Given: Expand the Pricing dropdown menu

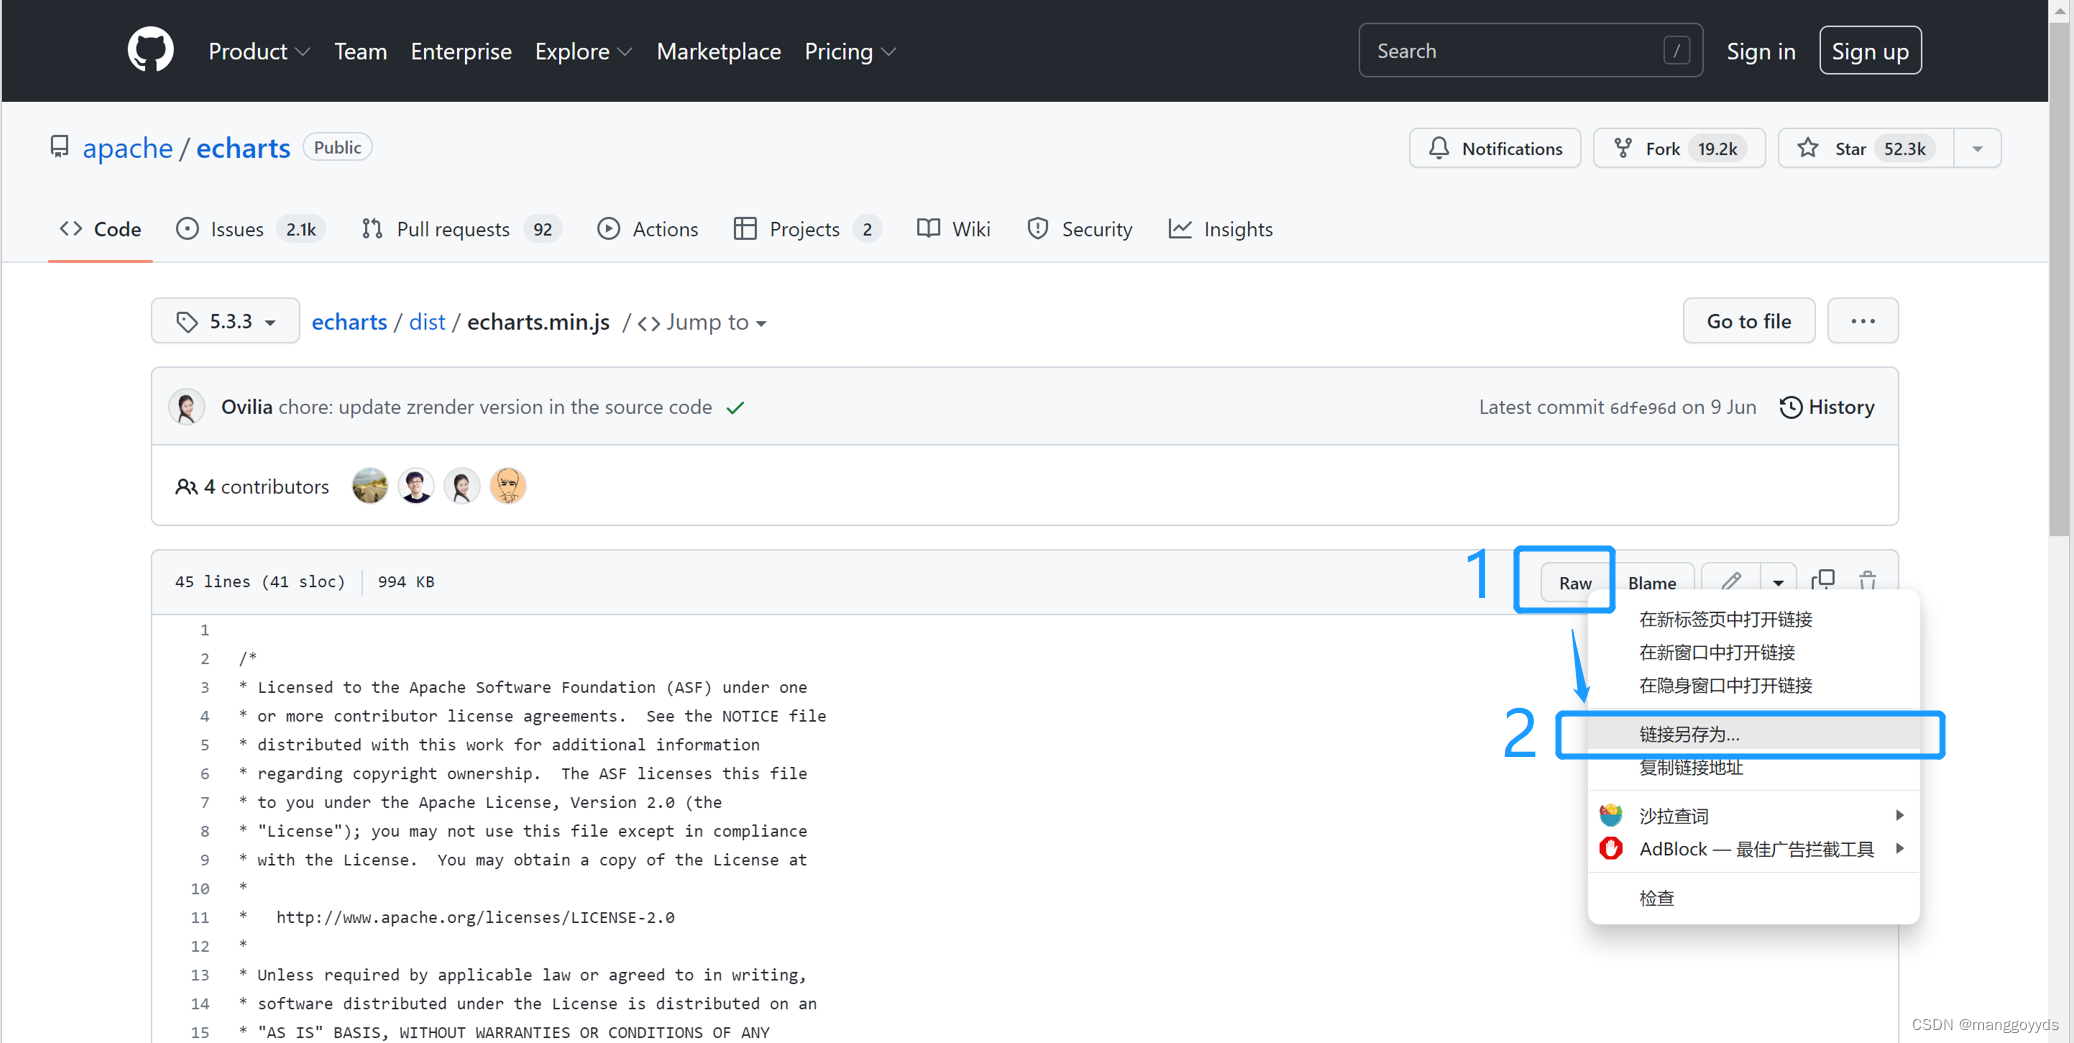Looking at the screenshot, I should pos(850,51).
